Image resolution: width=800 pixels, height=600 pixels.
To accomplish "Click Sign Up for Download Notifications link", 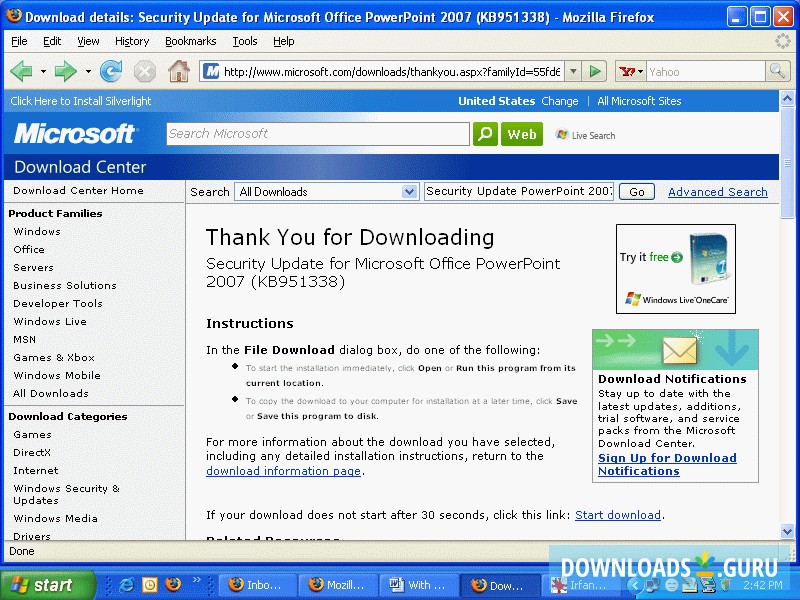I will coord(667,464).
